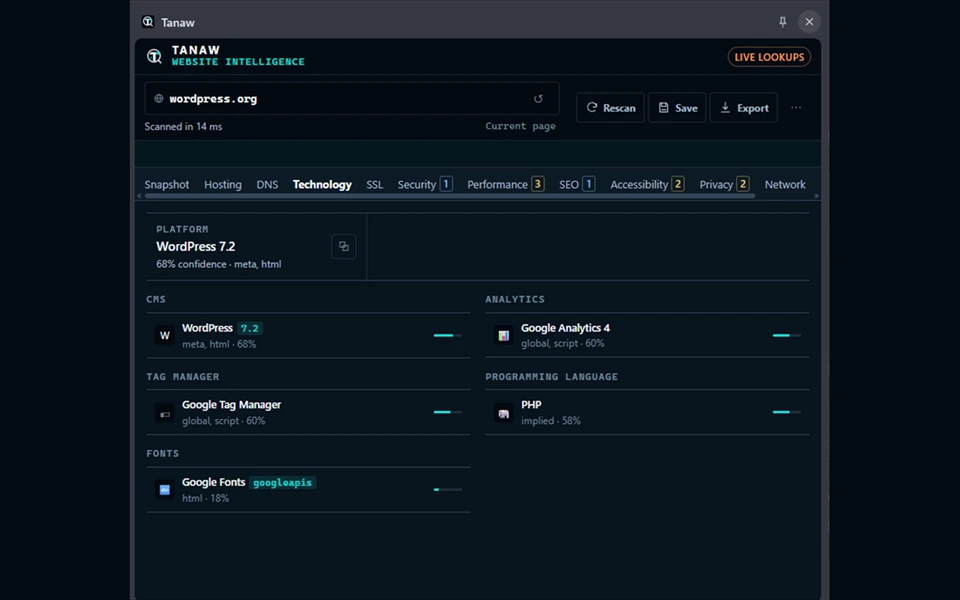Click the Google Analytics 4 confidence bar
This screenshot has width=960, height=600.
click(x=787, y=335)
